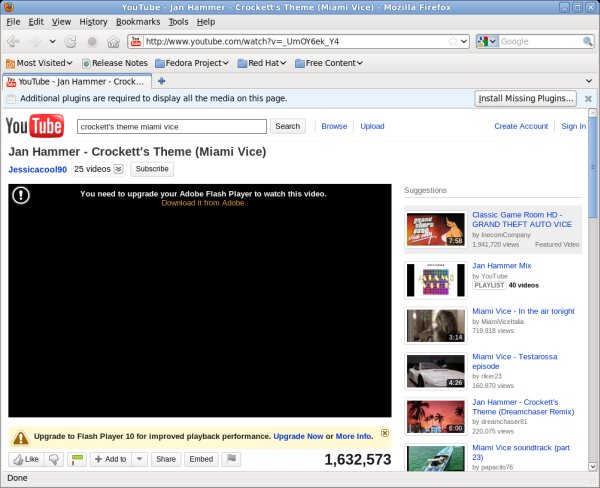Follow the Download it from Adobe link
This screenshot has height=488, width=600.
pos(203,203)
